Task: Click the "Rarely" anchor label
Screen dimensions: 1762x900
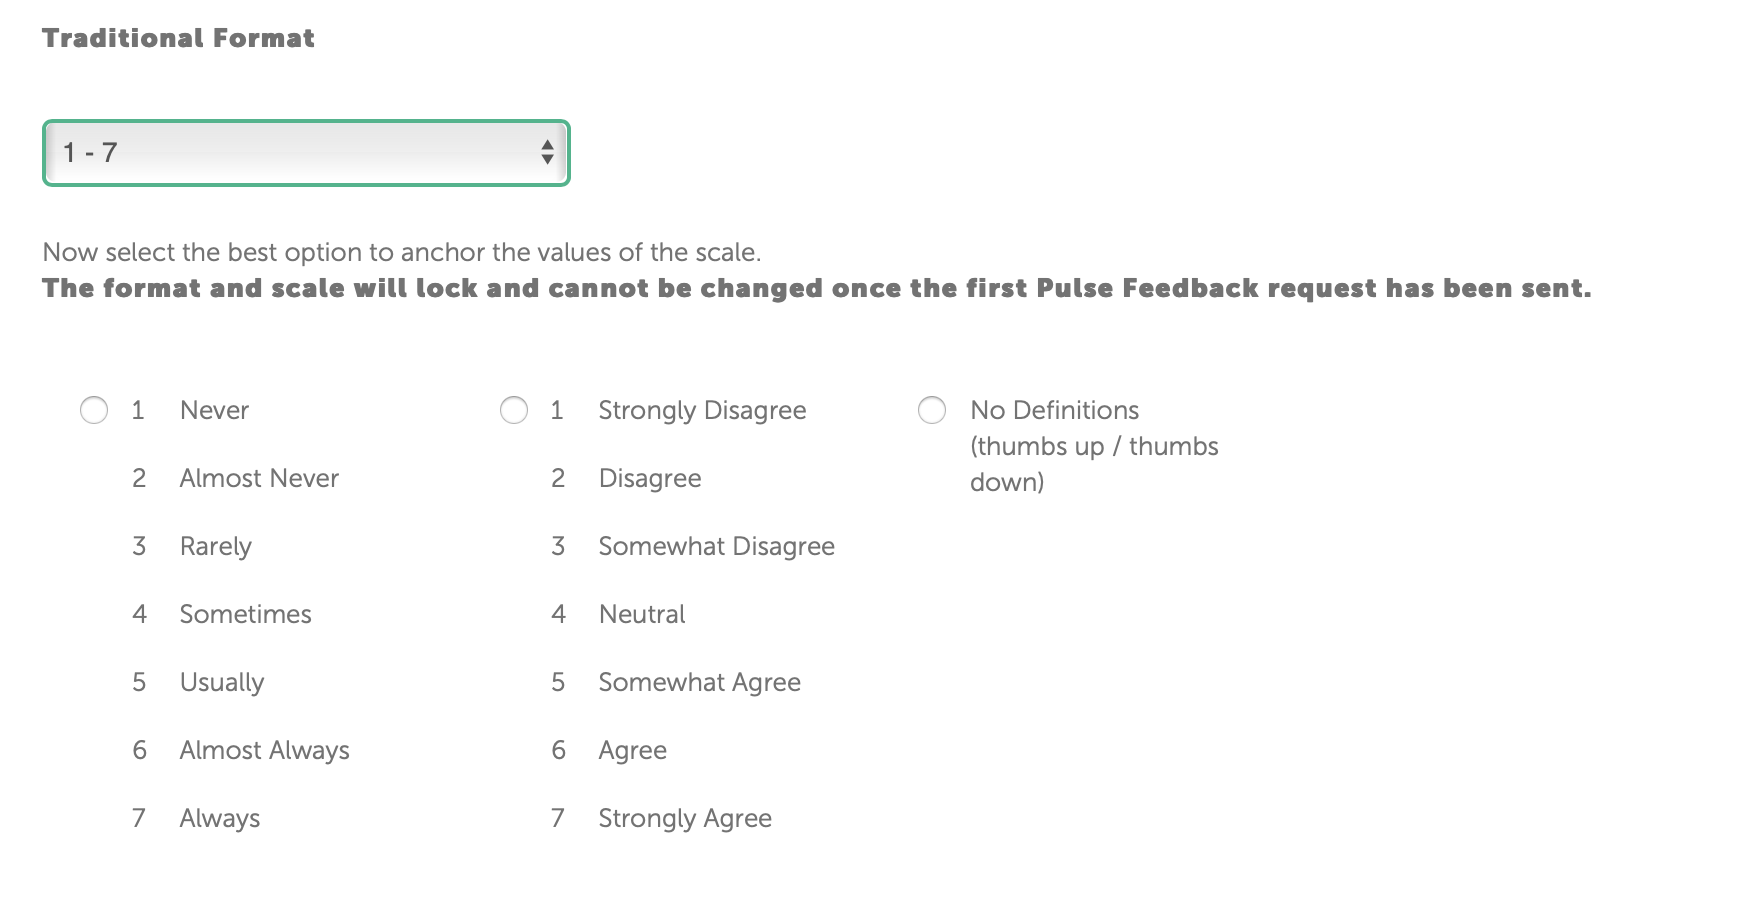Action: (215, 546)
